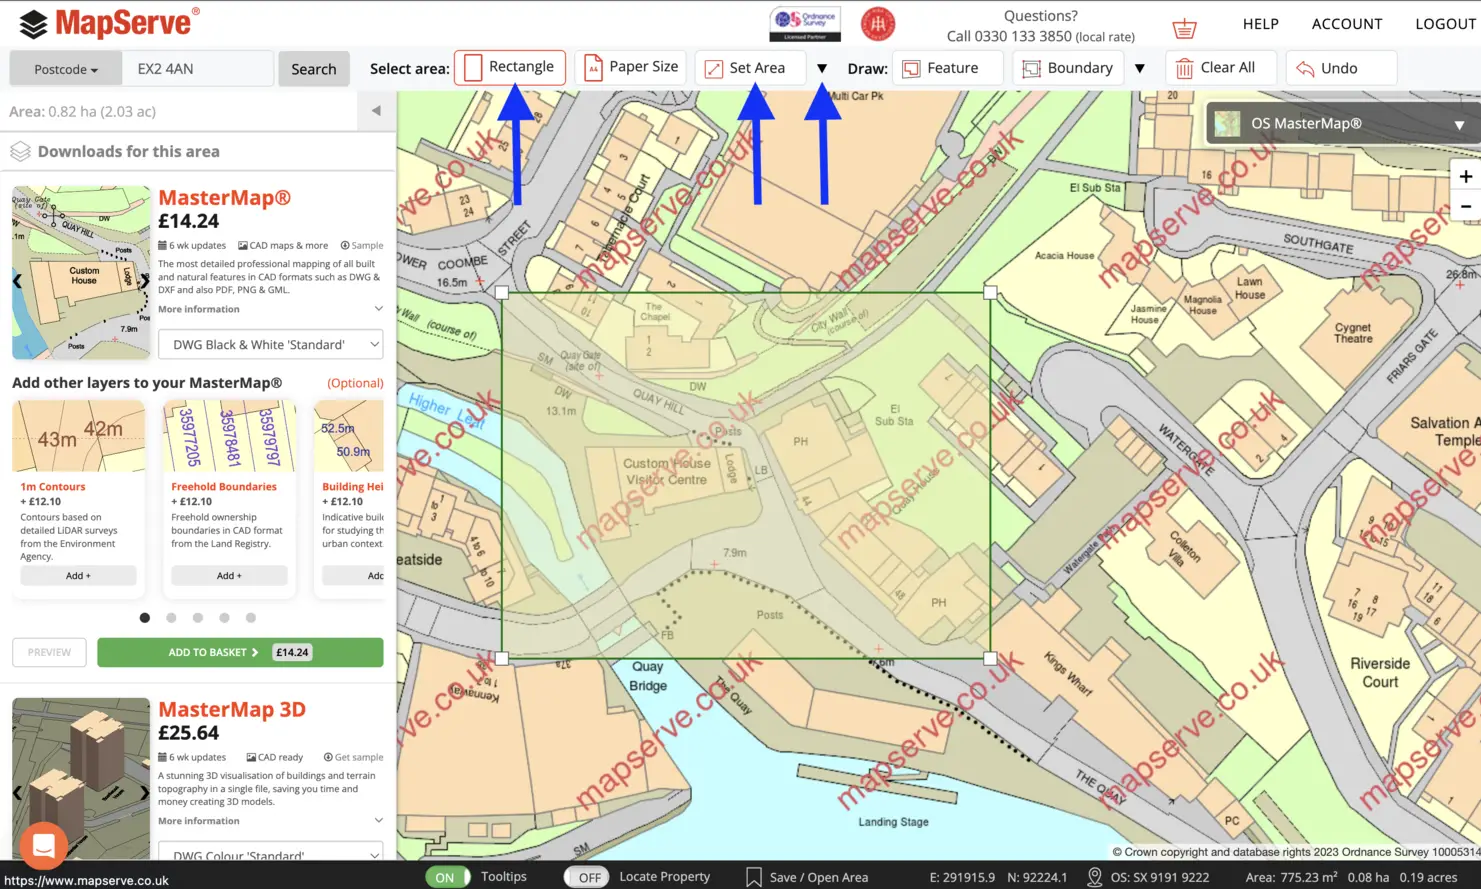Click the Freehold Boundaries thumbnail

229,436
